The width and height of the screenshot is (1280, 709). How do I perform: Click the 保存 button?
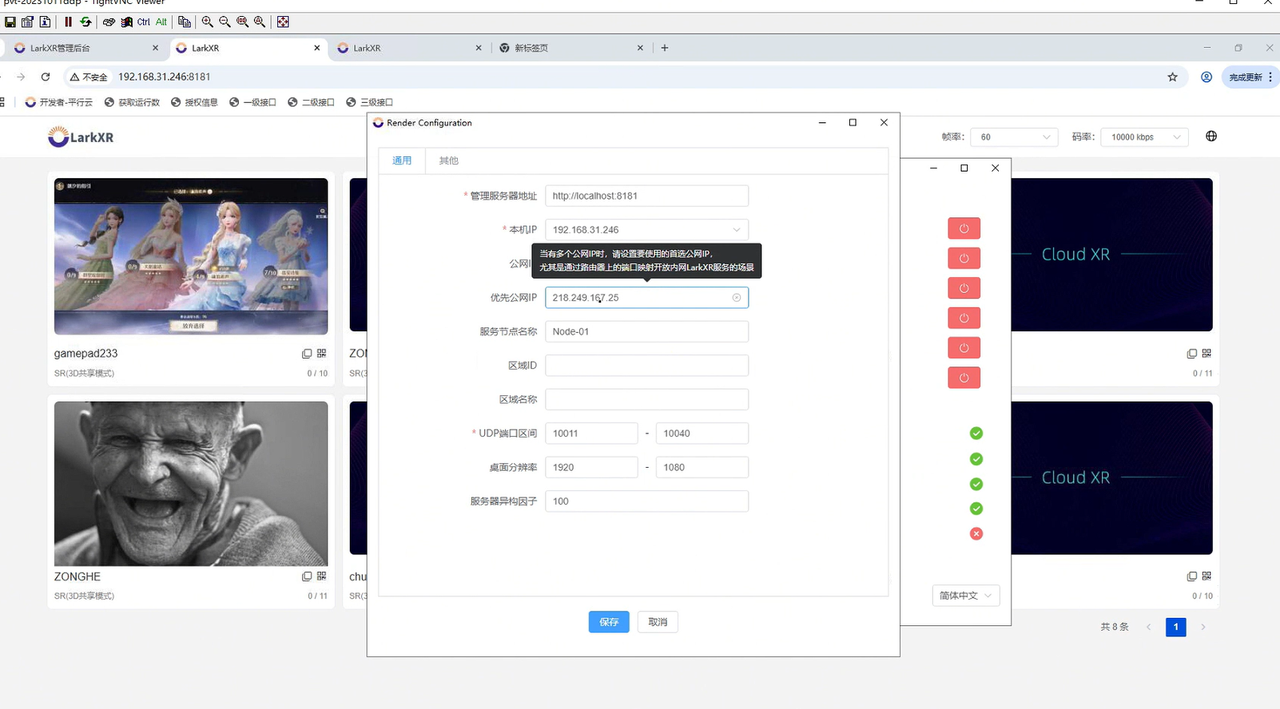click(x=609, y=622)
